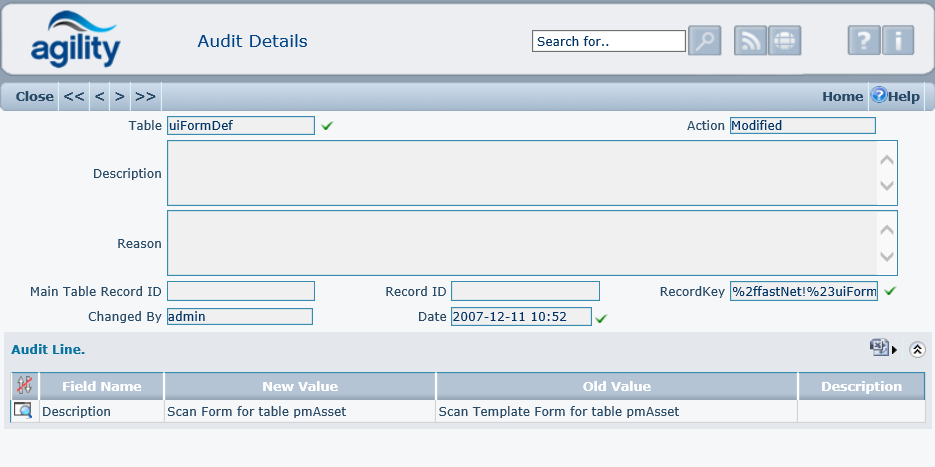This screenshot has width=935, height=467.
Task: Open the question mark help icon
Action: pos(864,41)
